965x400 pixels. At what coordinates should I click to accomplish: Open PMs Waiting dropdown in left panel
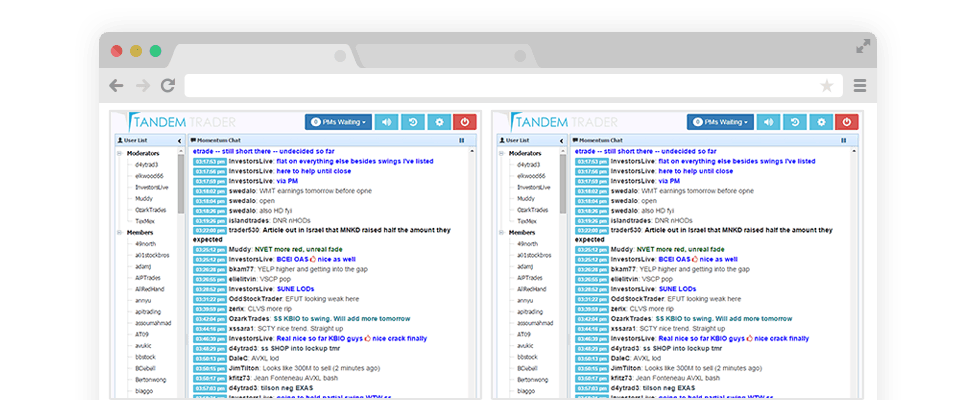click(338, 122)
